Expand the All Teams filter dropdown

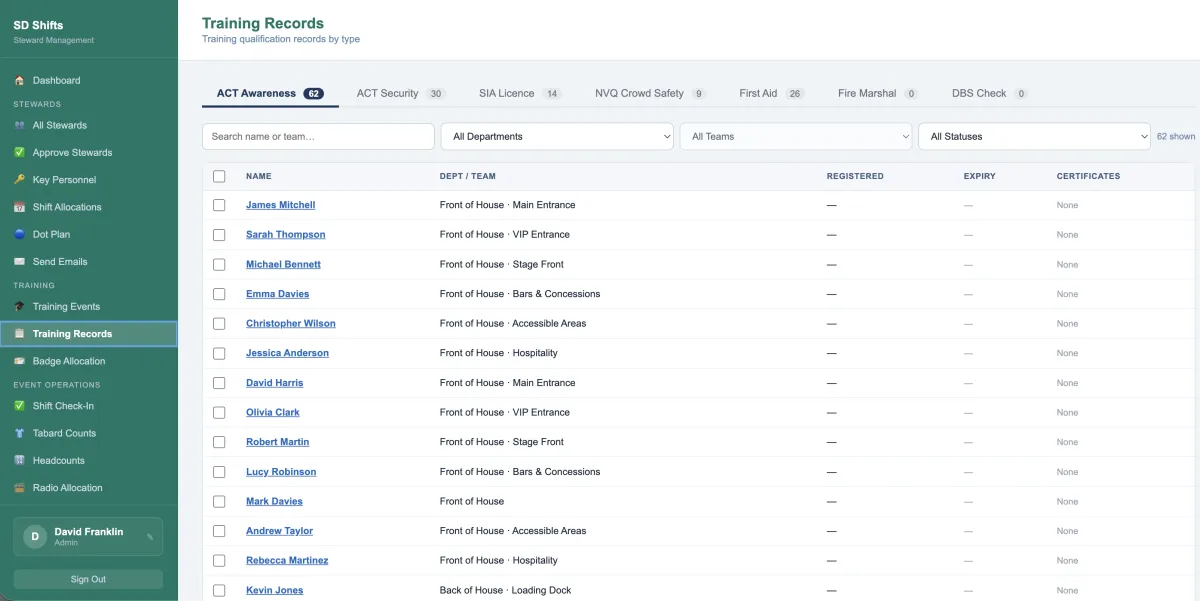pyautogui.click(x=795, y=137)
